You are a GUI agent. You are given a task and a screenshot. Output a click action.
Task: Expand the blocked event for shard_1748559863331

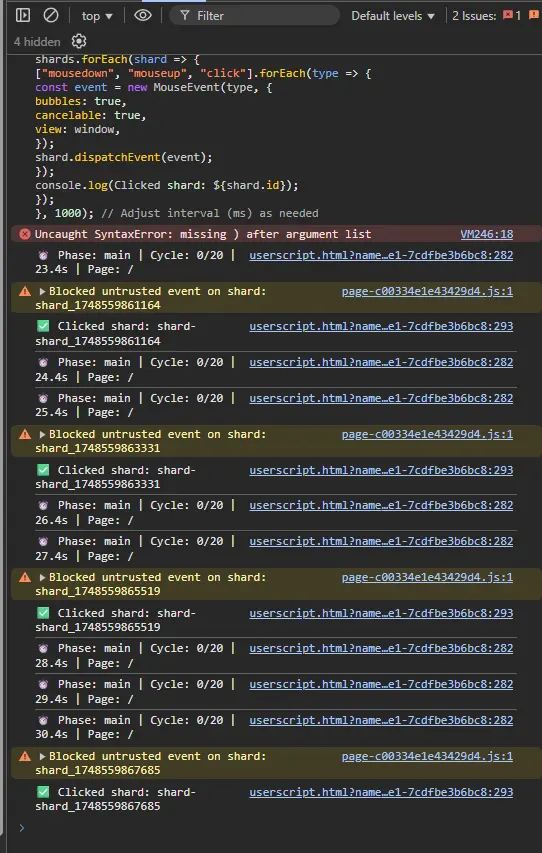pyautogui.click(x=42, y=435)
